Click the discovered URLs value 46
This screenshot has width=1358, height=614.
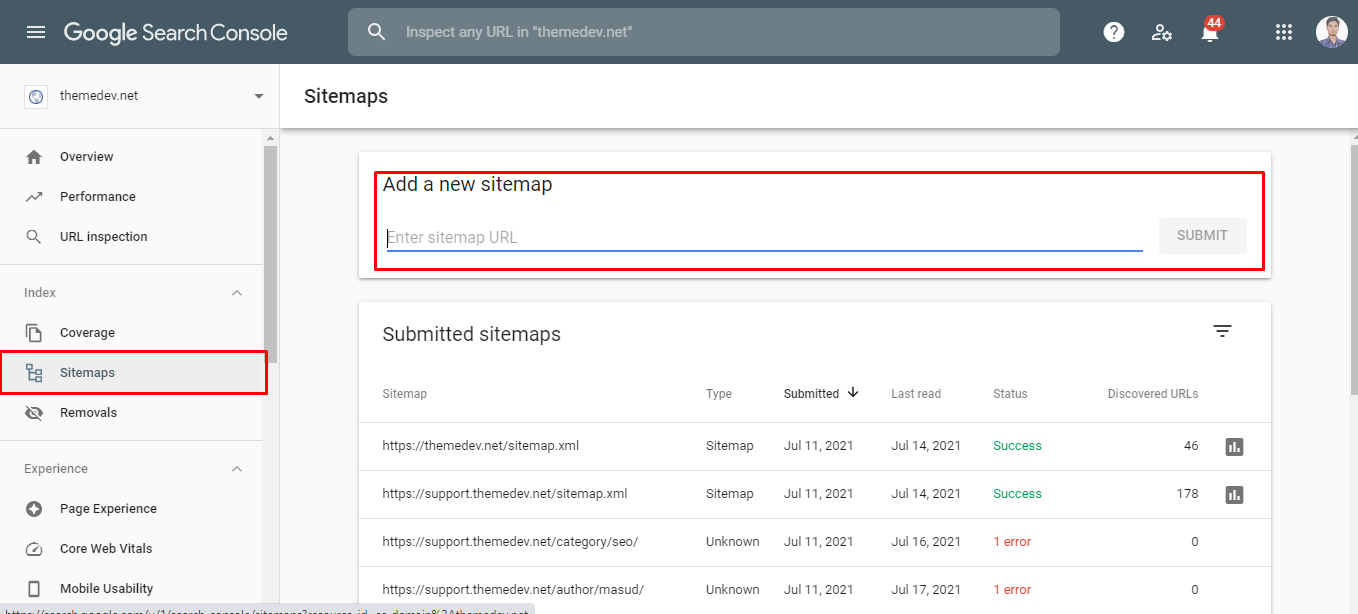(x=1191, y=446)
